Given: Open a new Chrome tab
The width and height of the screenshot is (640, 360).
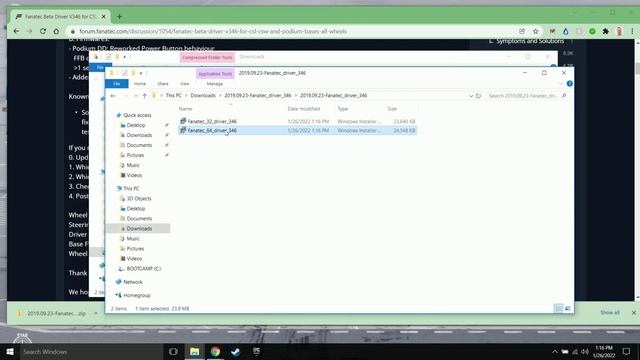Looking at the screenshot, I should [x=119, y=16].
